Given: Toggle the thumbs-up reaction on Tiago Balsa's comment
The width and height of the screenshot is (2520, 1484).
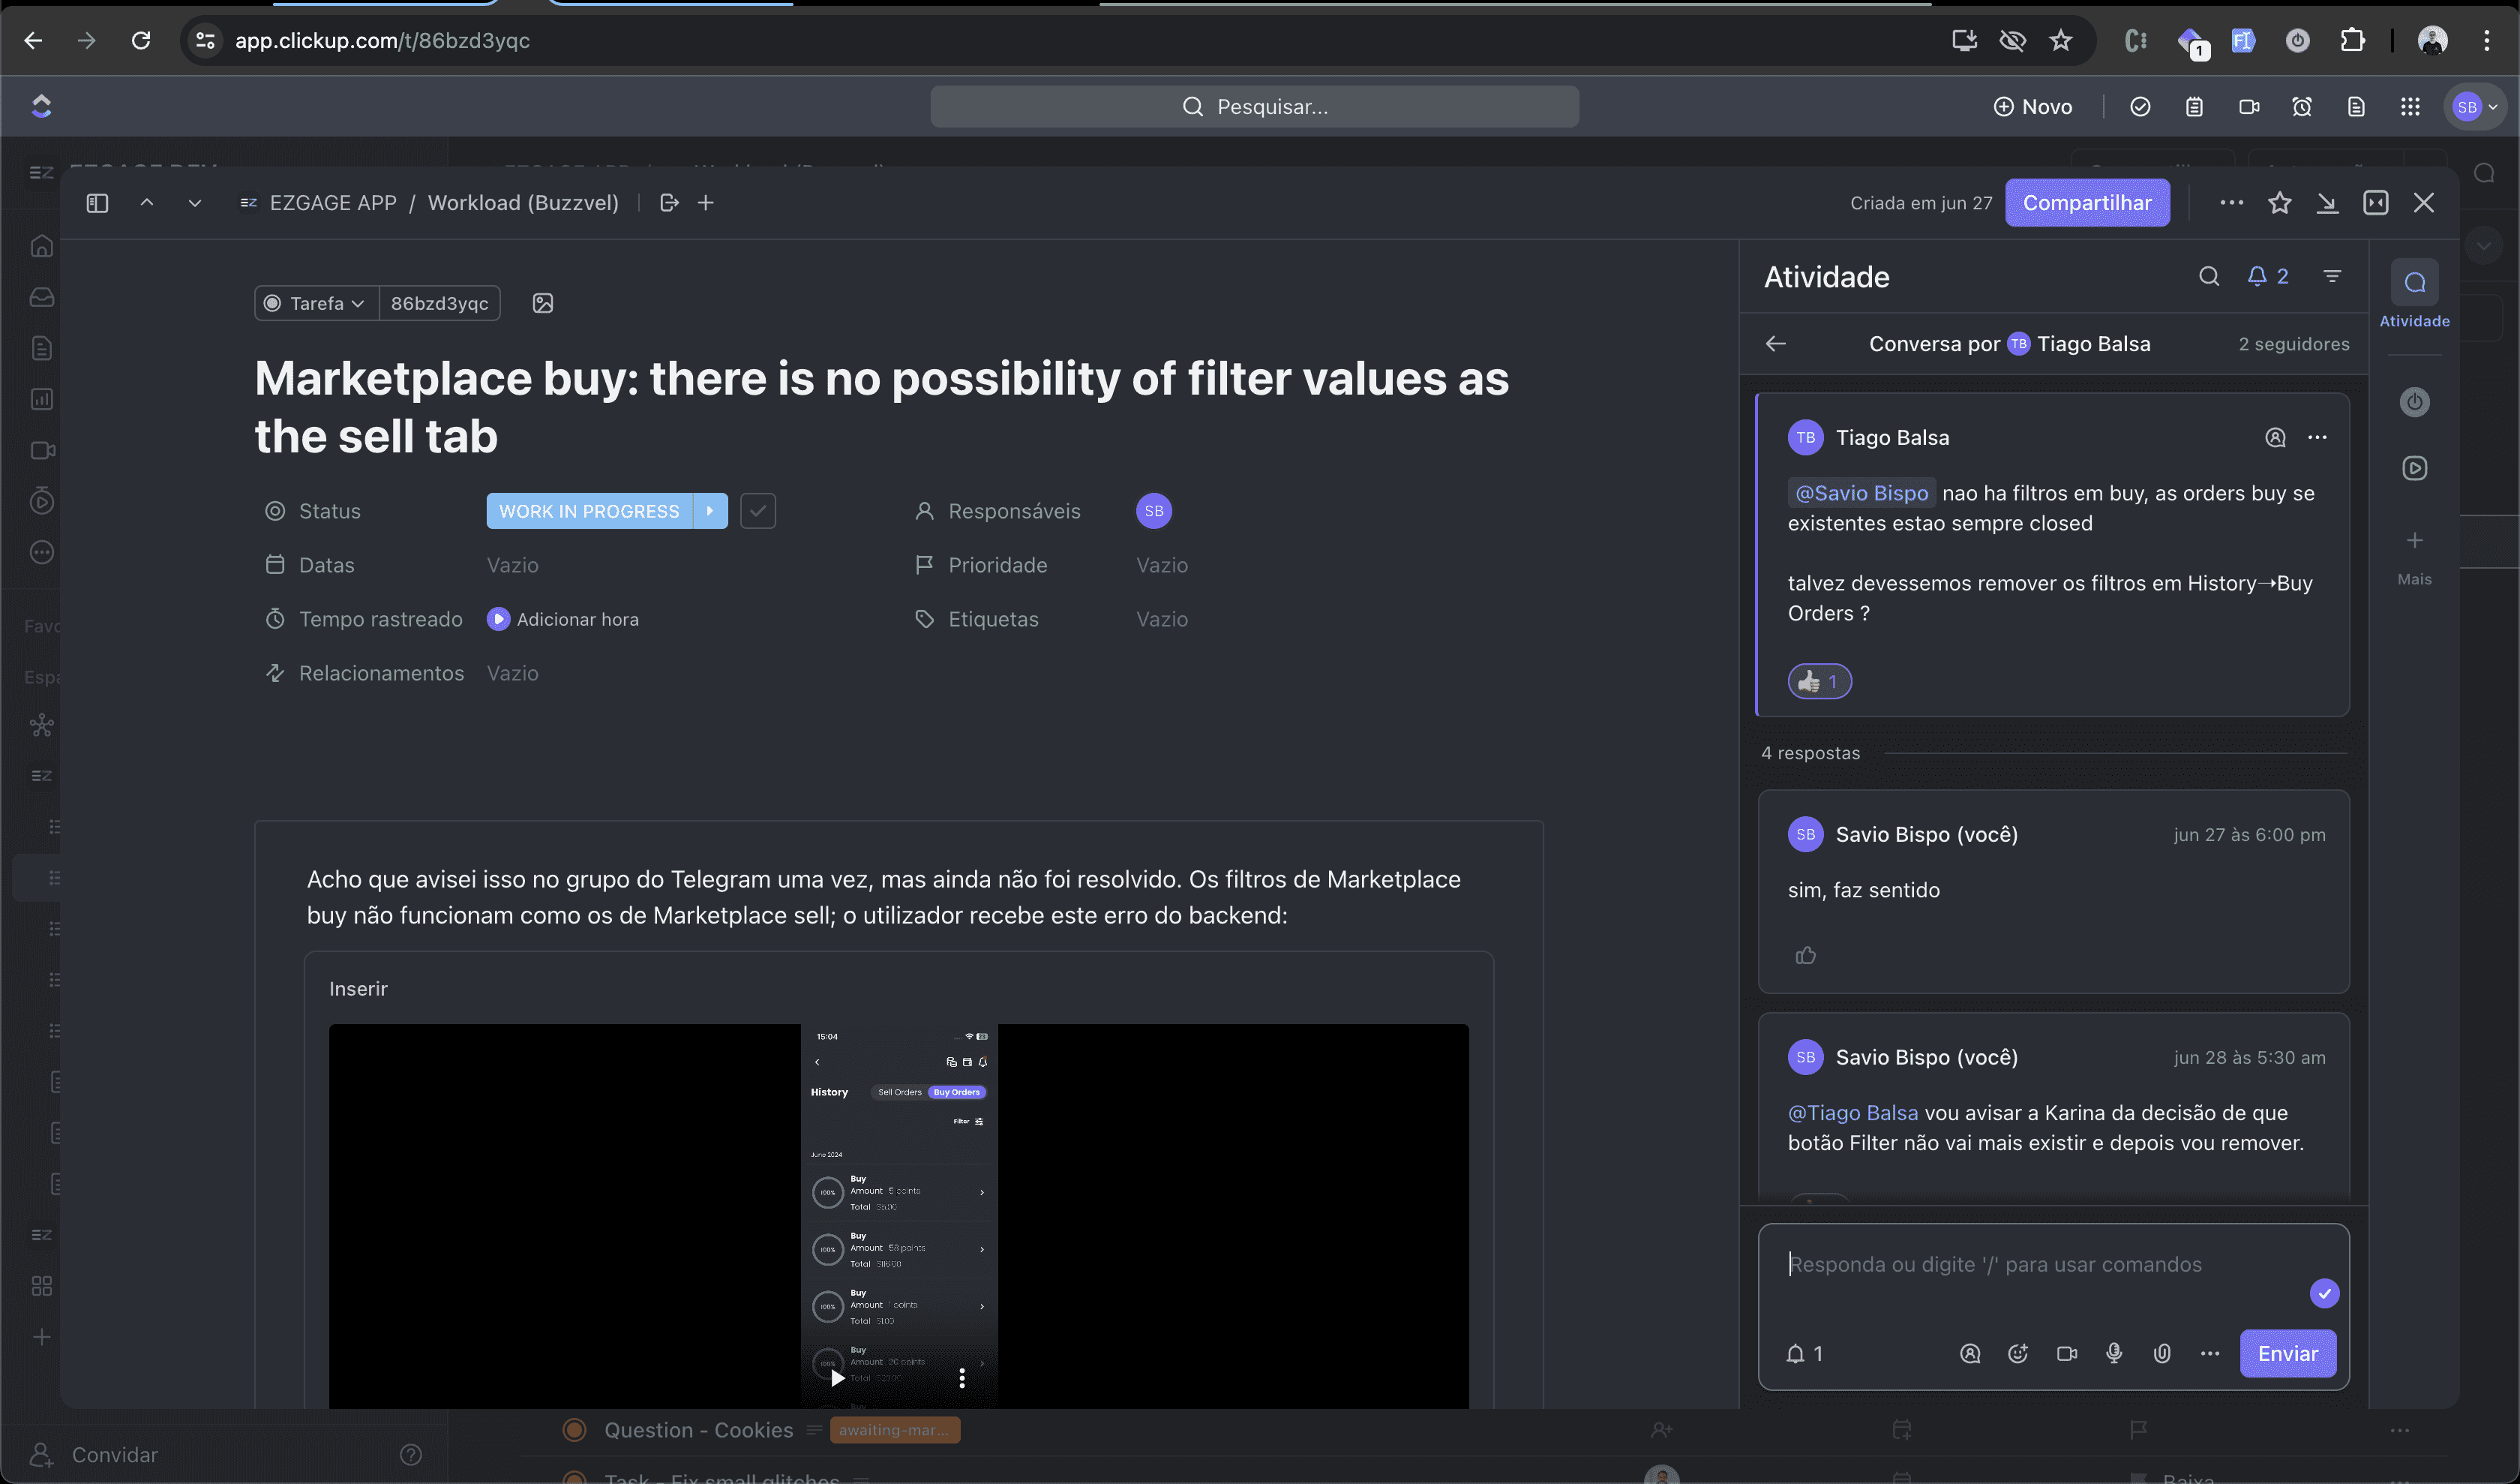Looking at the screenshot, I should (x=1819, y=682).
